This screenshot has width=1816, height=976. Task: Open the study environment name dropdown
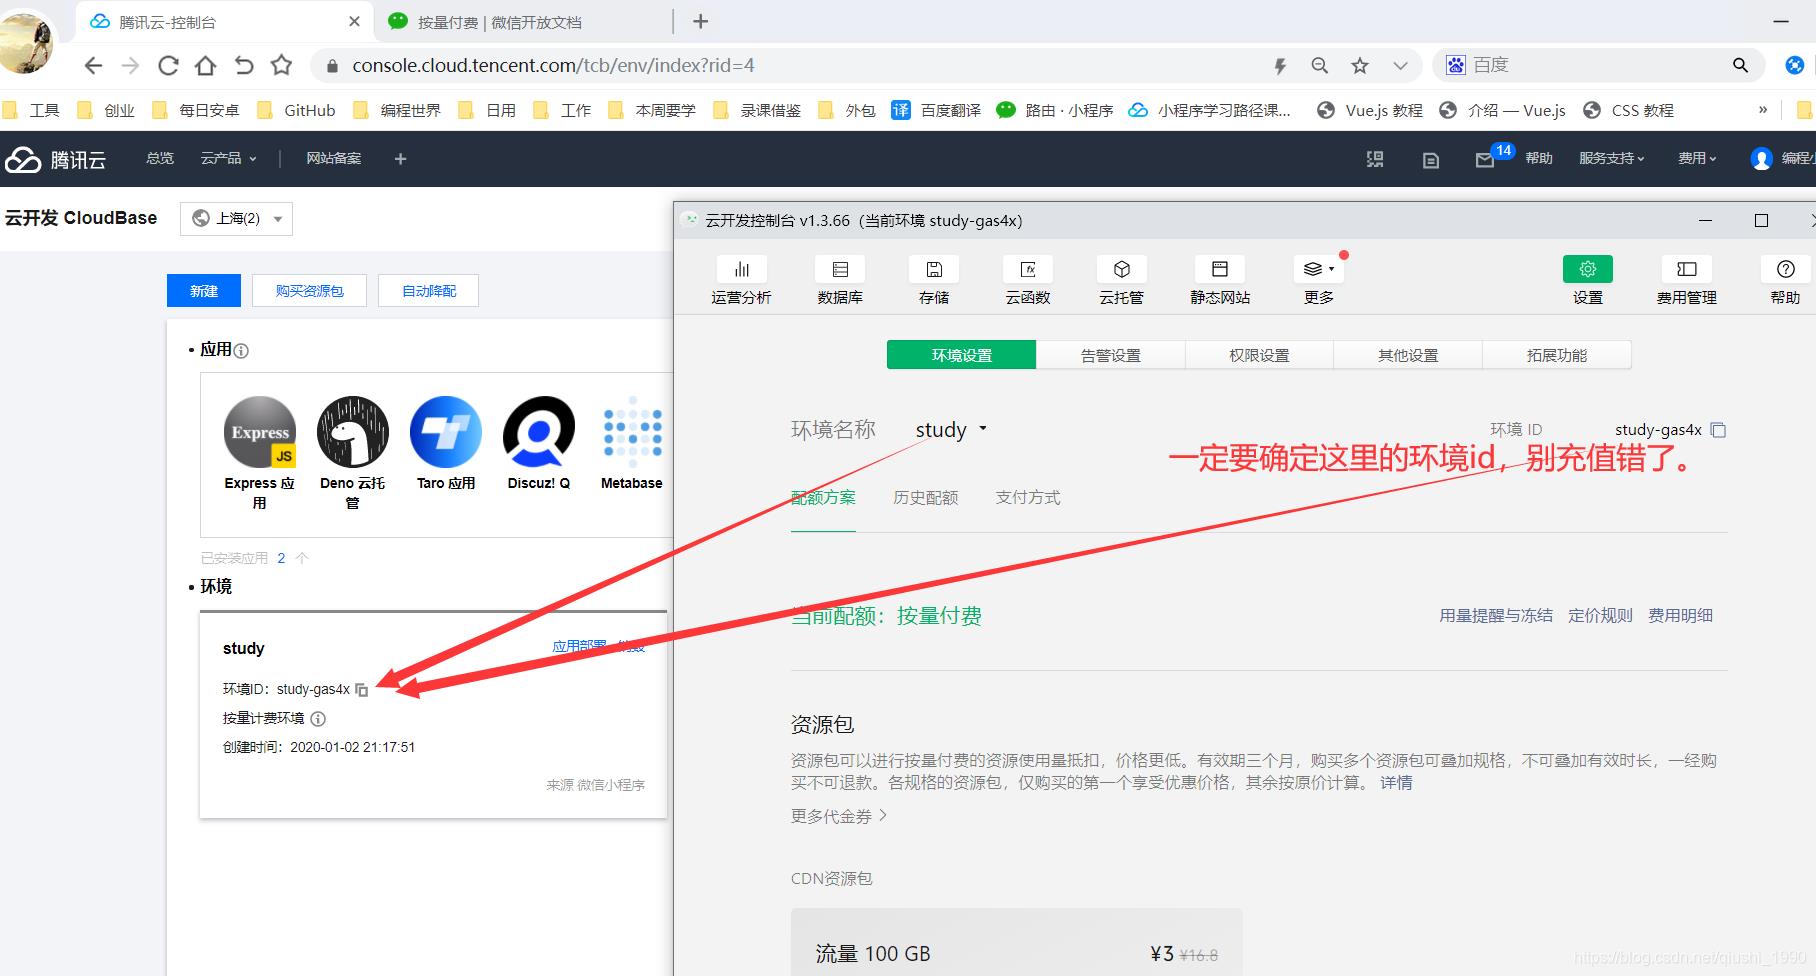[952, 430]
